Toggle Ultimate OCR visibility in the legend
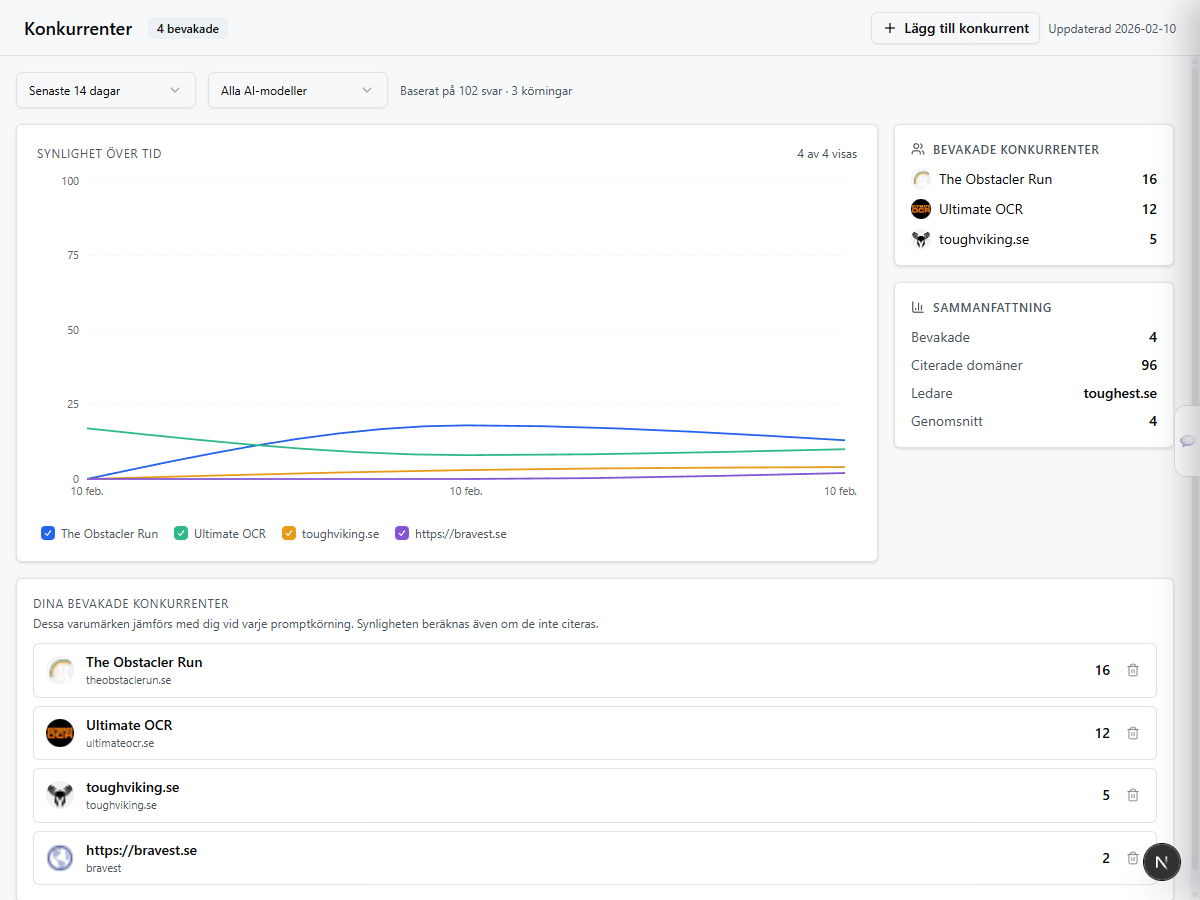This screenshot has height=900, width=1200. coord(180,533)
